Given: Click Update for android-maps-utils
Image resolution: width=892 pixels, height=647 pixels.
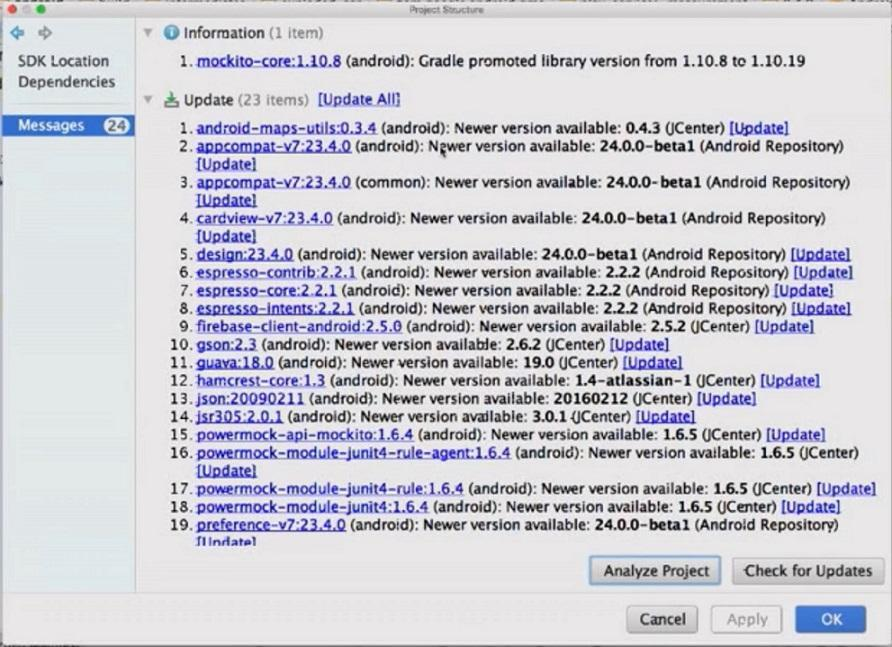Looking at the screenshot, I should pos(759,128).
